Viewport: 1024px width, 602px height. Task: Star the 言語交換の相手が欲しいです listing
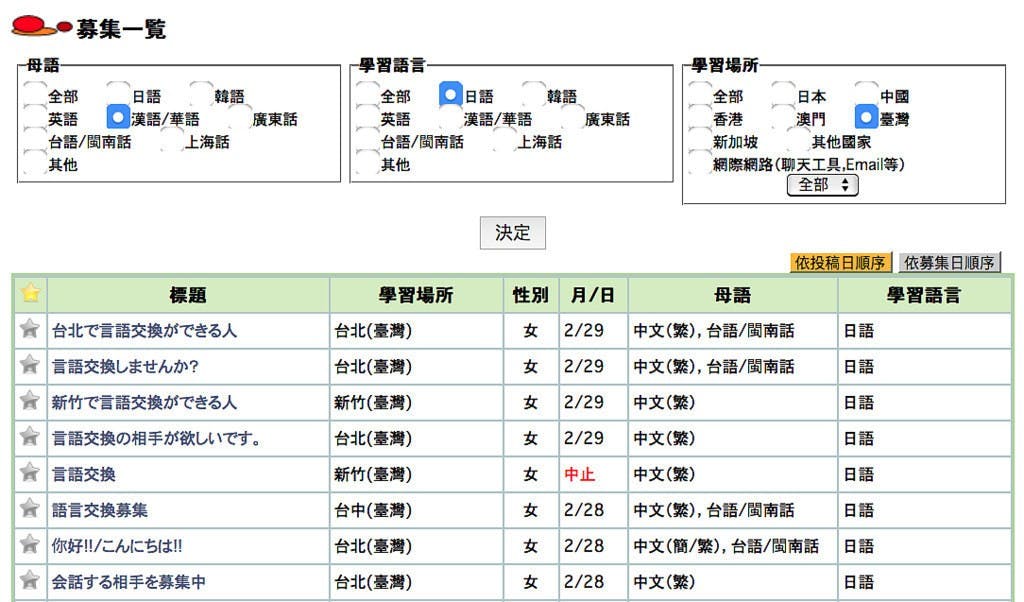[30, 436]
